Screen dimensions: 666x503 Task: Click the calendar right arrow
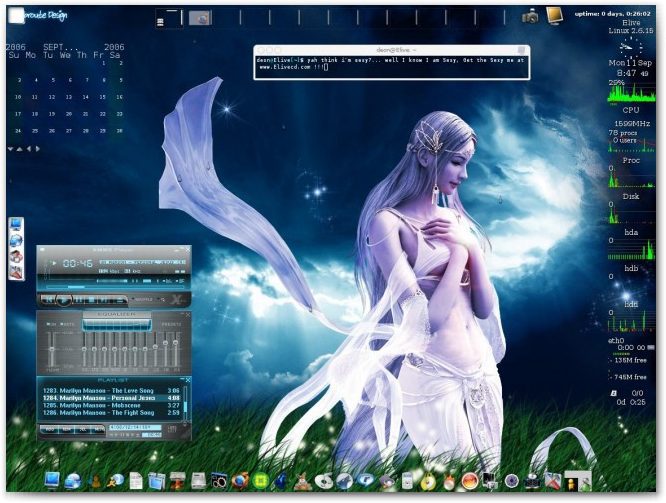click(38, 149)
